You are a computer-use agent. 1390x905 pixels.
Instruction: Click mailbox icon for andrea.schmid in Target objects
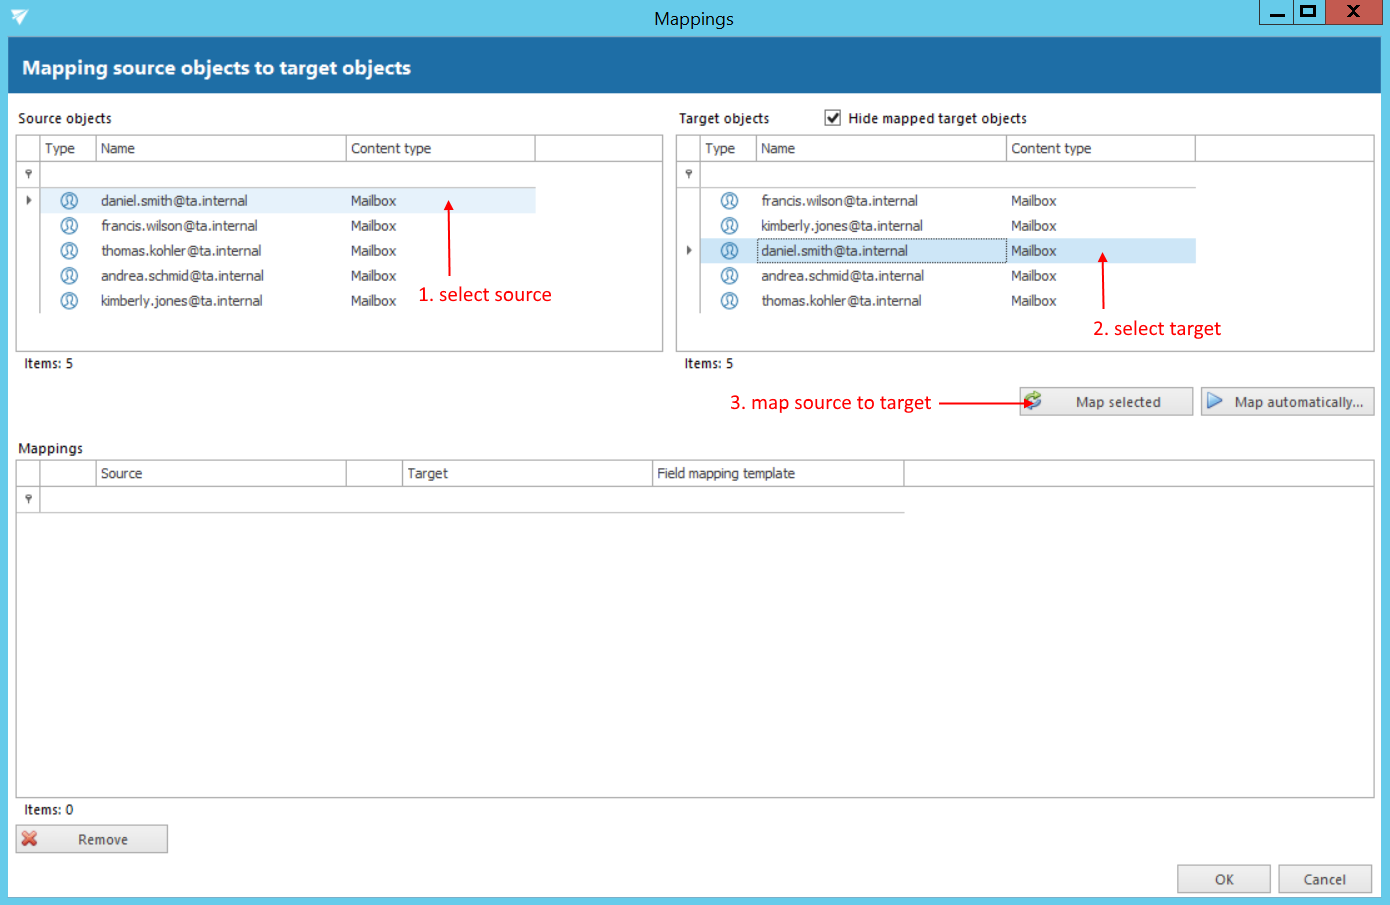tap(729, 276)
